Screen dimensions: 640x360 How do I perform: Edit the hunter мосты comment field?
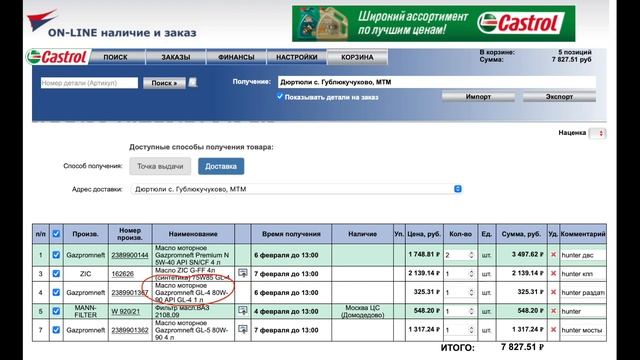point(583,330)
